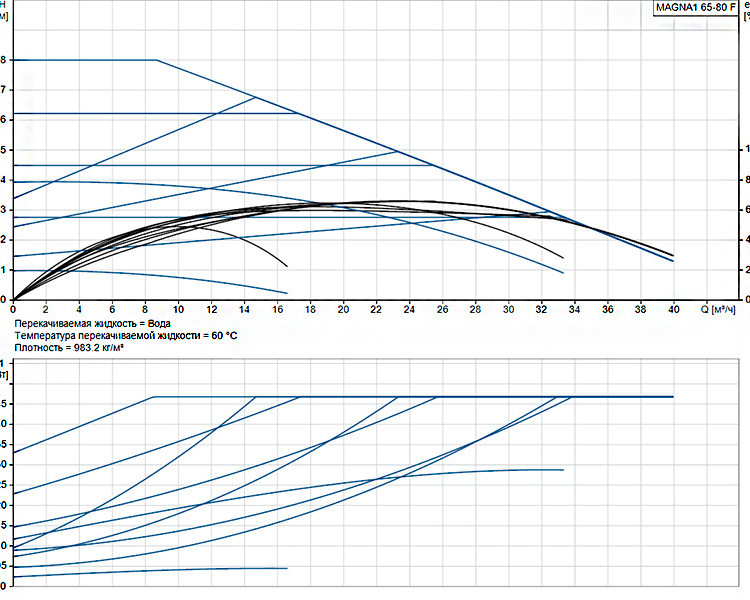750x600 pixels.
Task: Click the flow axis value 20
Action: [x=343, y=310]
